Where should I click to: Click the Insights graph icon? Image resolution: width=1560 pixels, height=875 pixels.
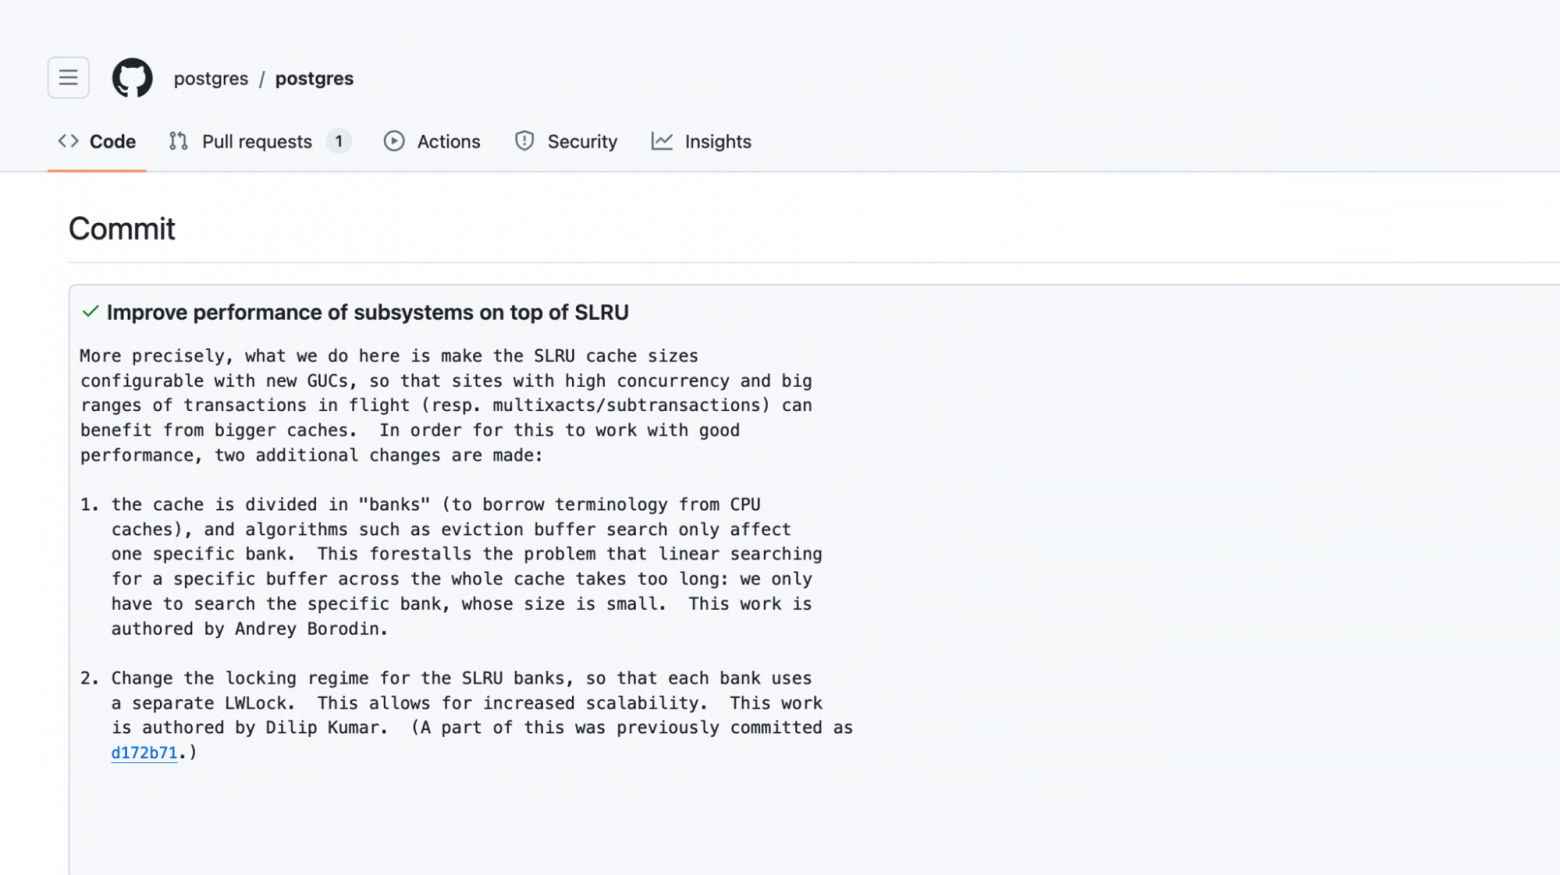pyautogui.click(x=662, y=142)
